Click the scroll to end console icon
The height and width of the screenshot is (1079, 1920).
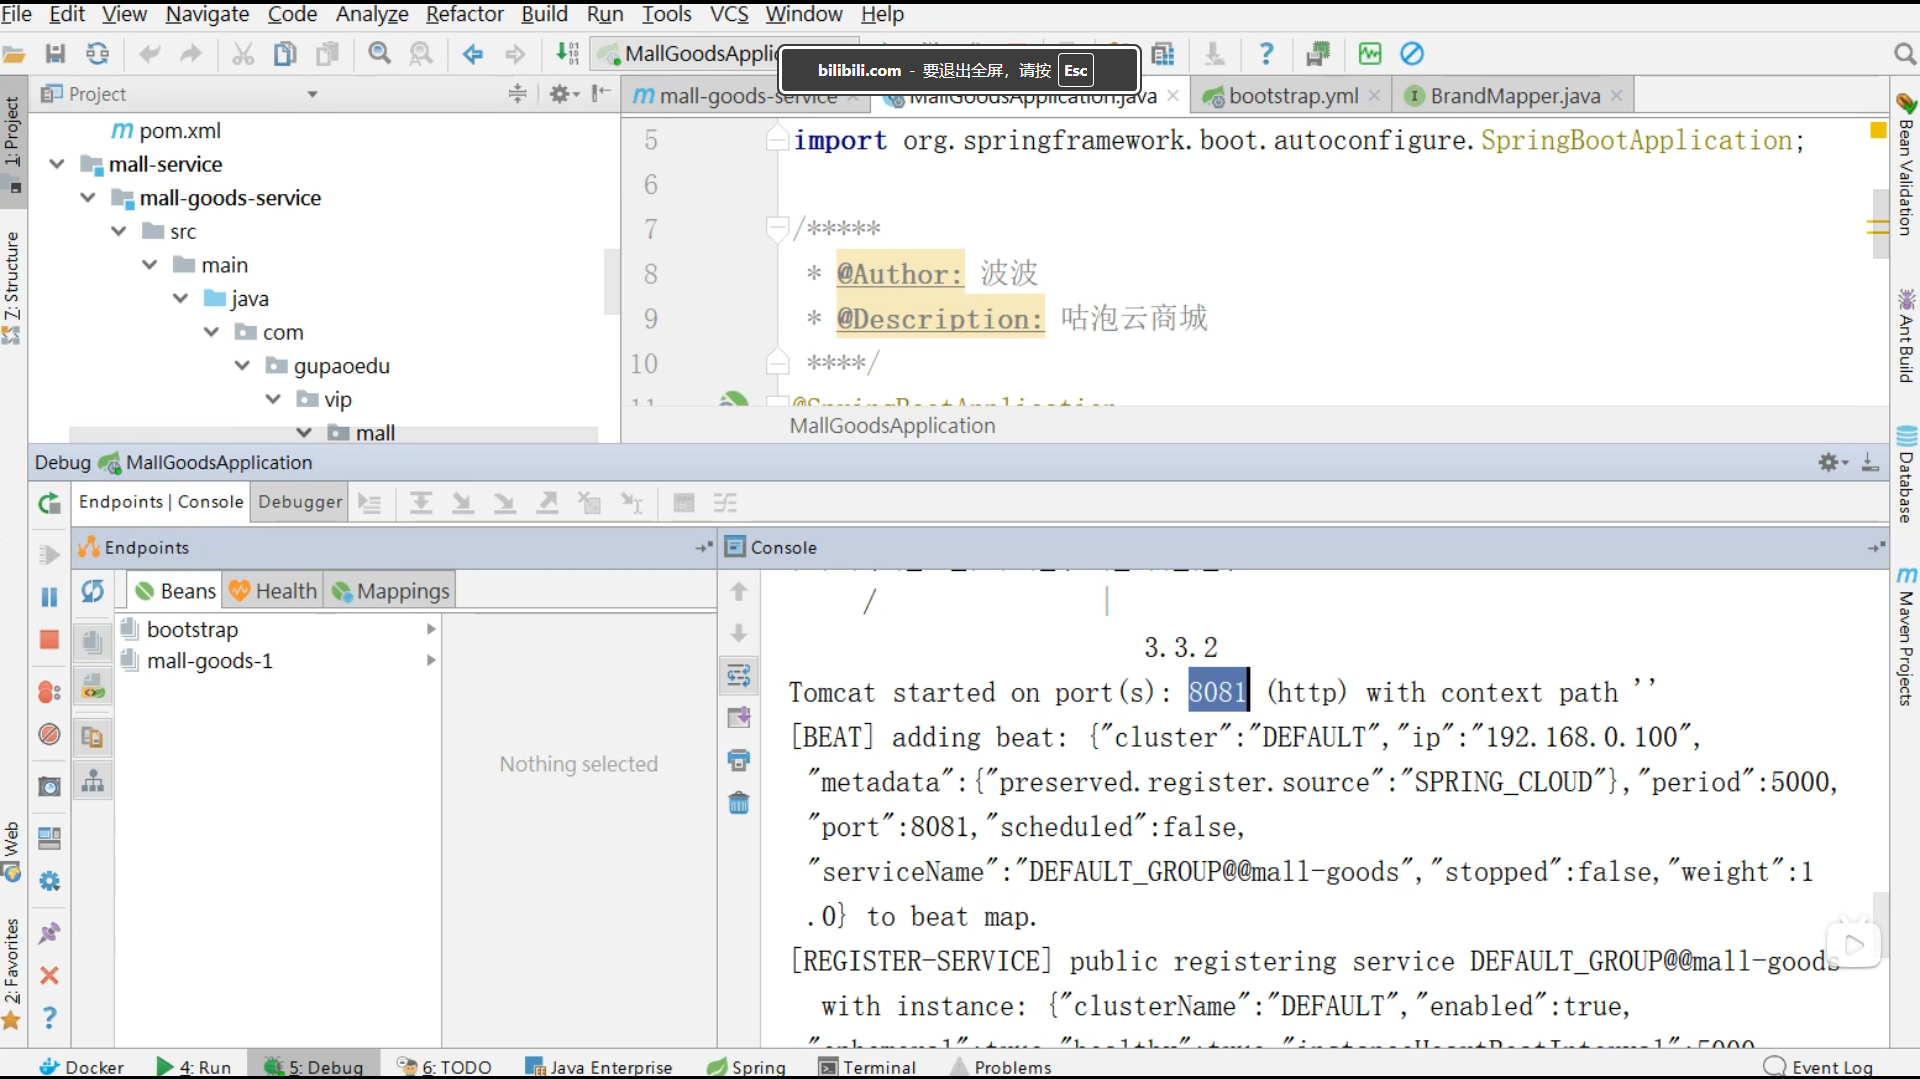[x=739, y=718]
